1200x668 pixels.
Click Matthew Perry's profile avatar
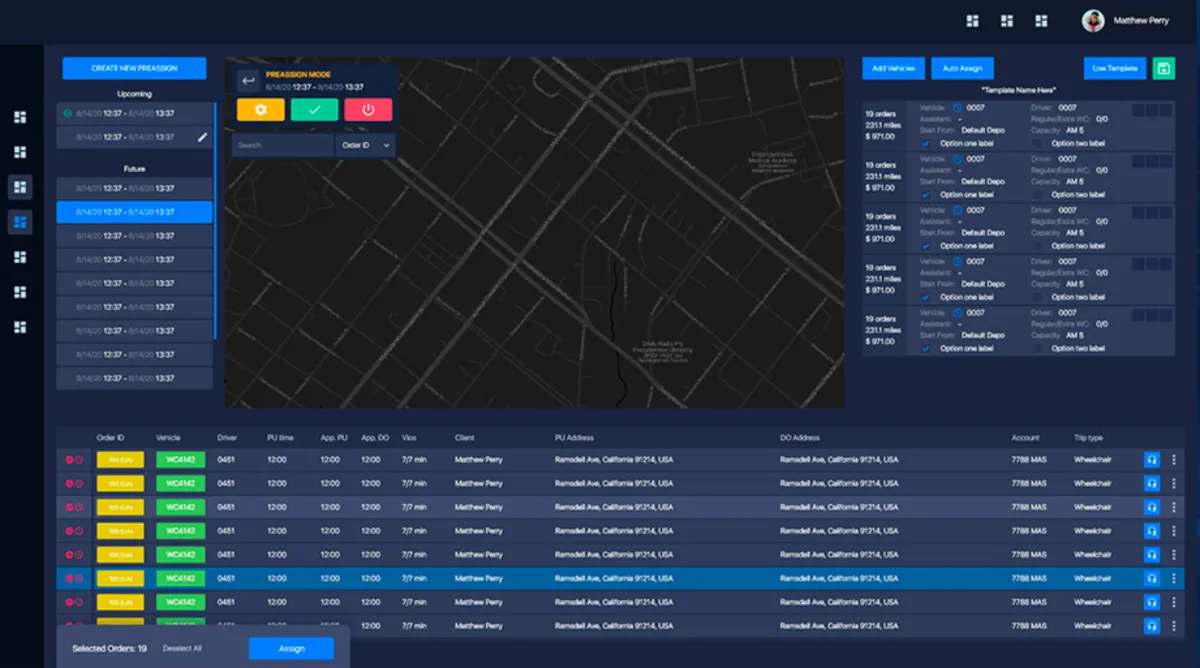tap(1093, 21)
